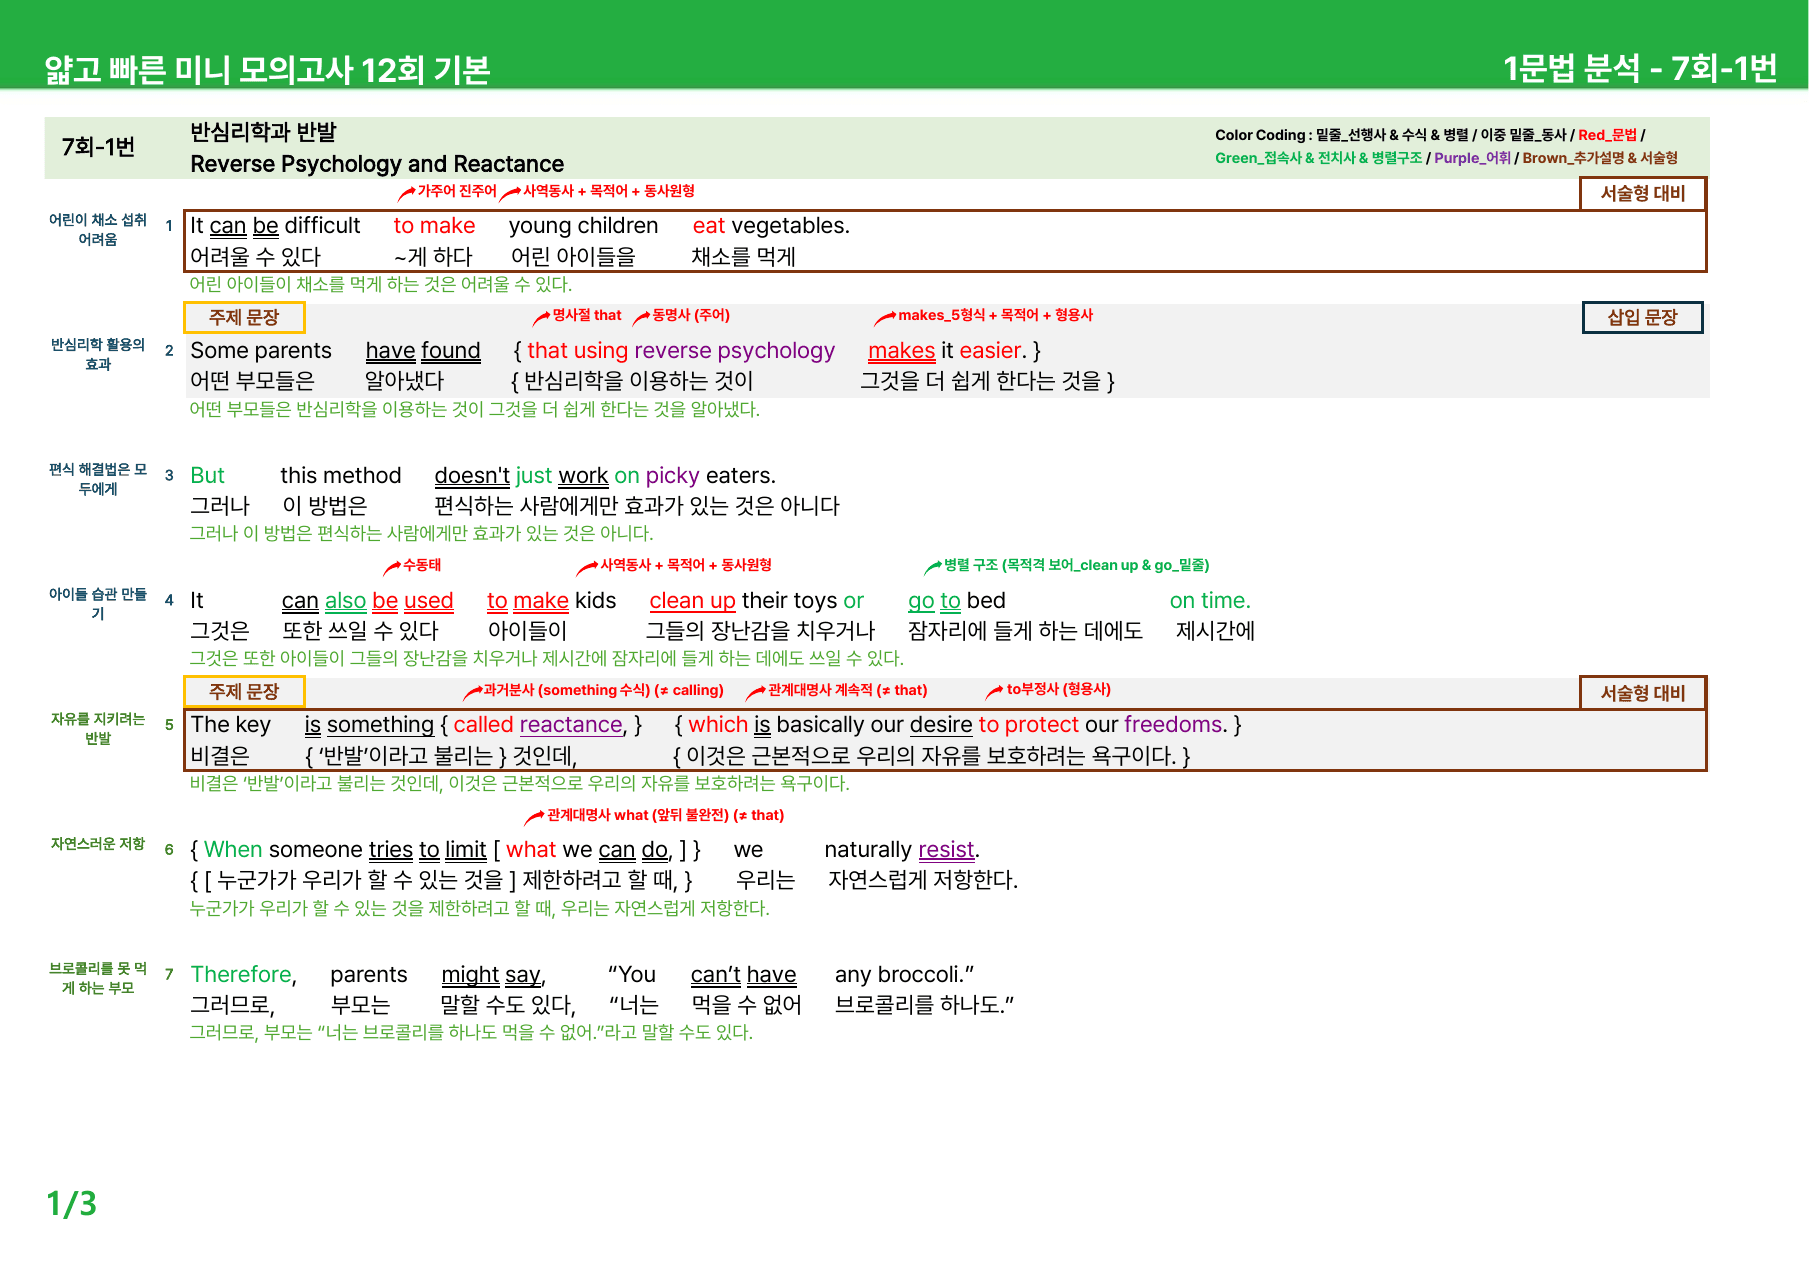Screen dimensions: 1809x1279
Task: Click the side label '어린이 채소 섭취 어려움'
Action: 98,230
